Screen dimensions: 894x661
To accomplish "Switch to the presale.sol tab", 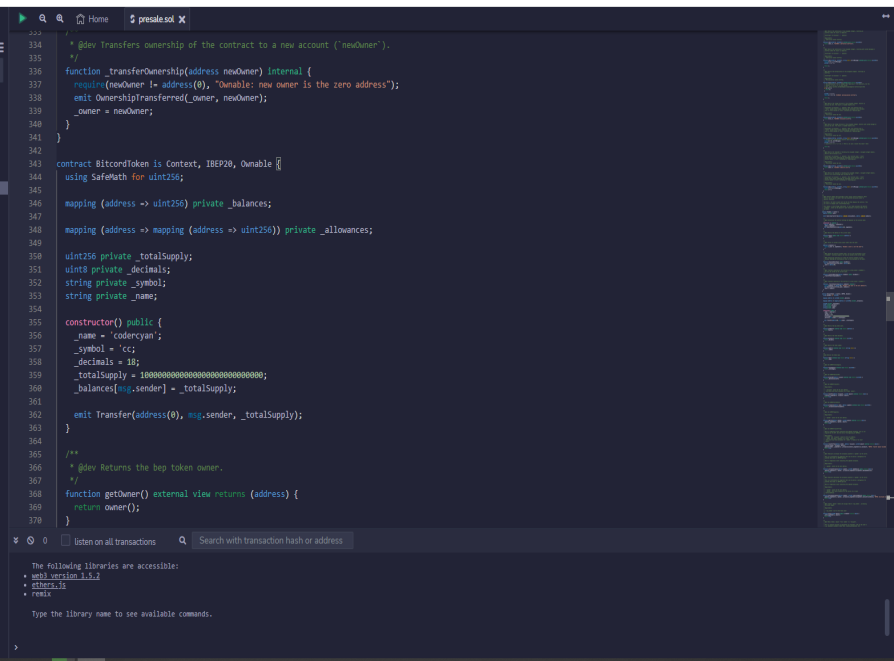I will pyautogui.click(x=157, y=19).
